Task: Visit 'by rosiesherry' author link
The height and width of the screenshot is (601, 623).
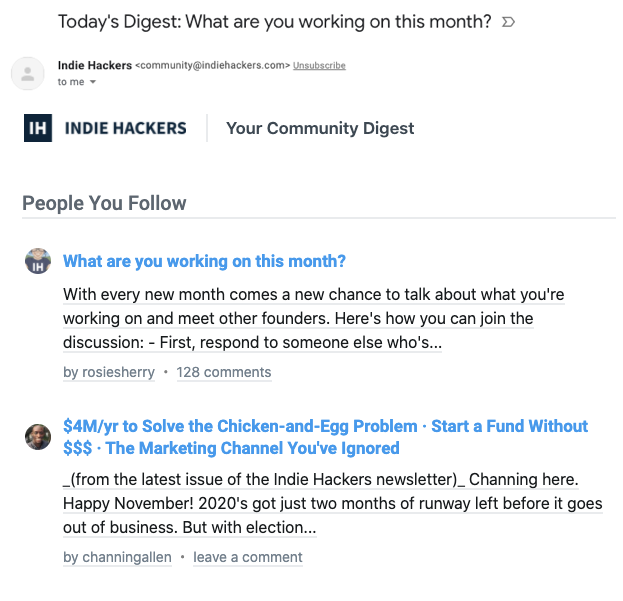Action: [109, 372]
